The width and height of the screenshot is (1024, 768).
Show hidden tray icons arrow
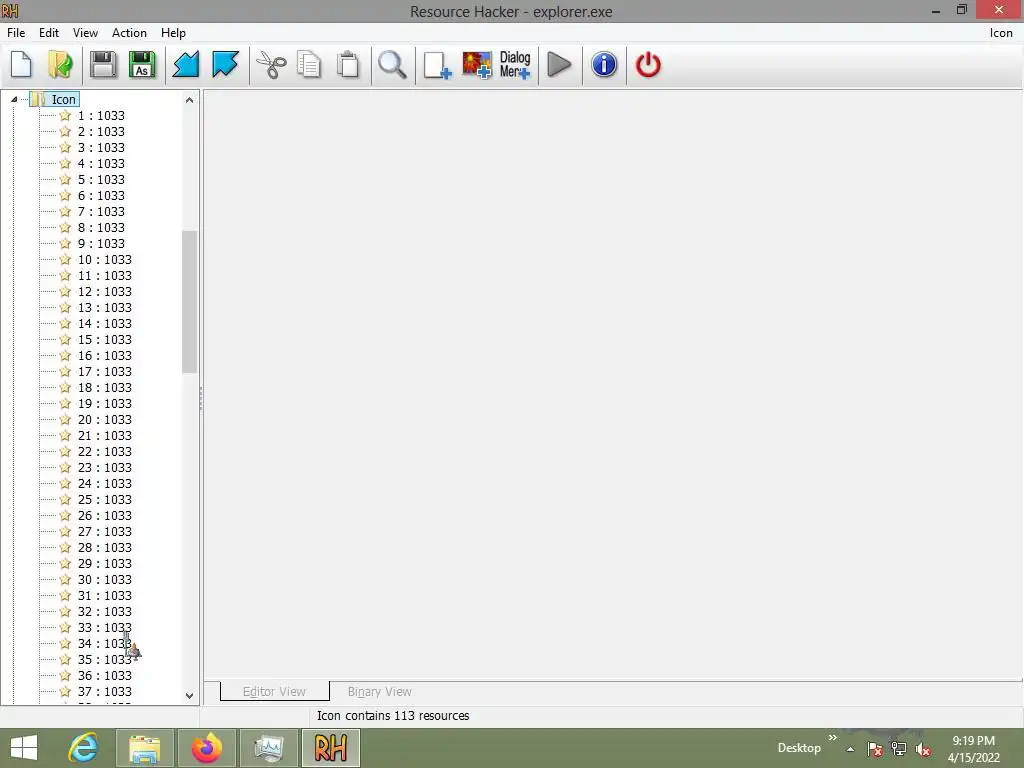click(x=850, y=749)
